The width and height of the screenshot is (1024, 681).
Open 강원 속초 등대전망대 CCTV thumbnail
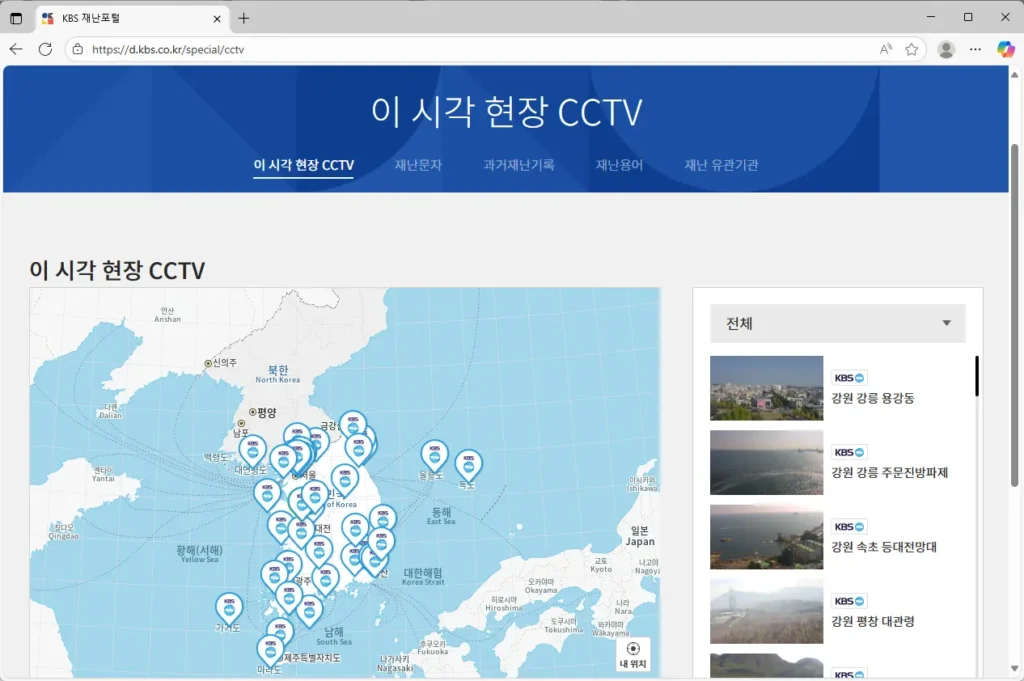click(x=767, y=537)
